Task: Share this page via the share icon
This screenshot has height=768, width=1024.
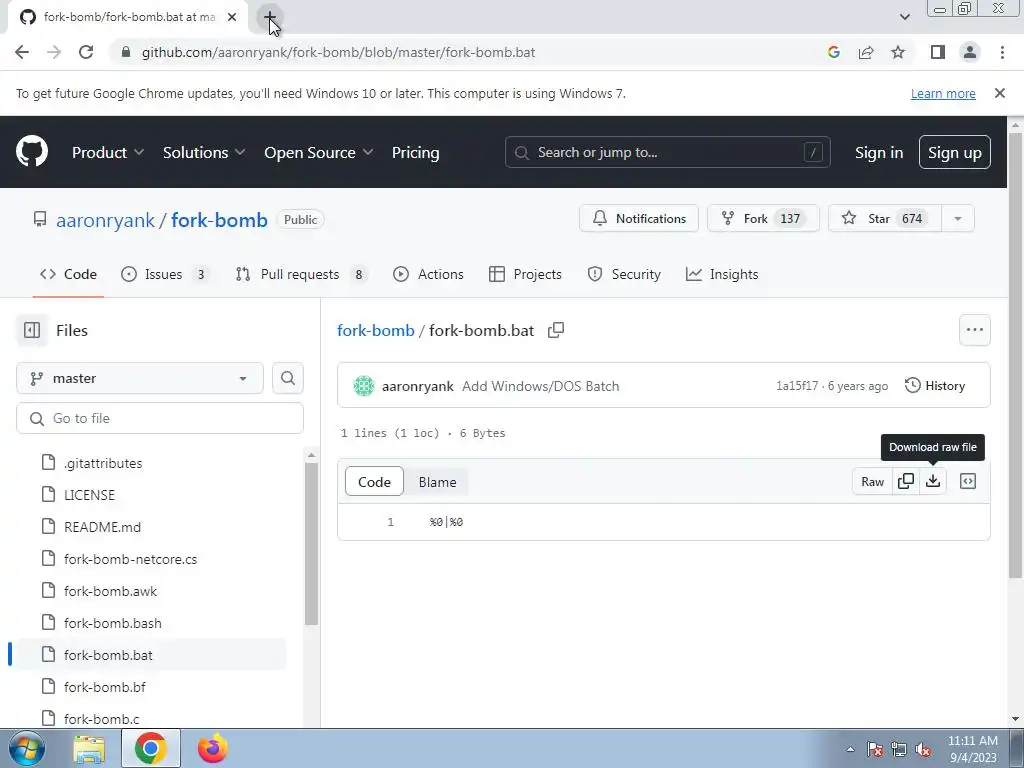Action: pos(866,52)
